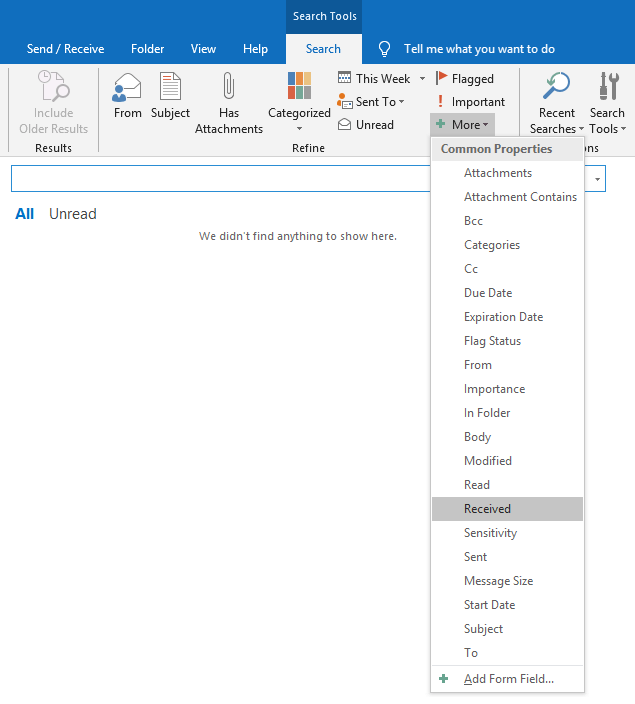The height and width of the screenshot is (704, 635).
Task: Select To property in menu
Action: 507,653
